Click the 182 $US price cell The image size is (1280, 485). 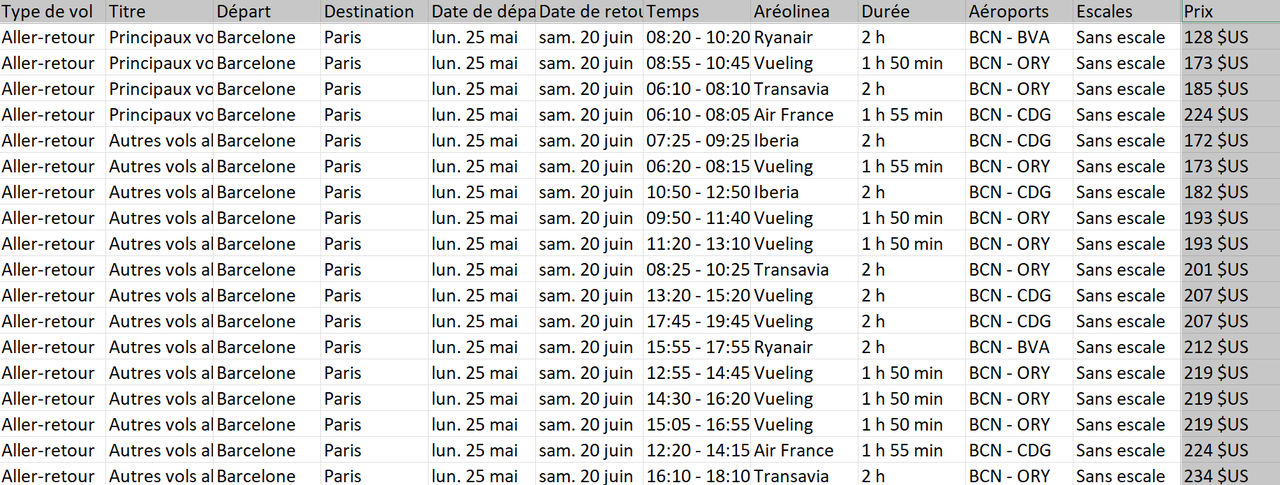pyautogui.click(x=1230, y=192)
